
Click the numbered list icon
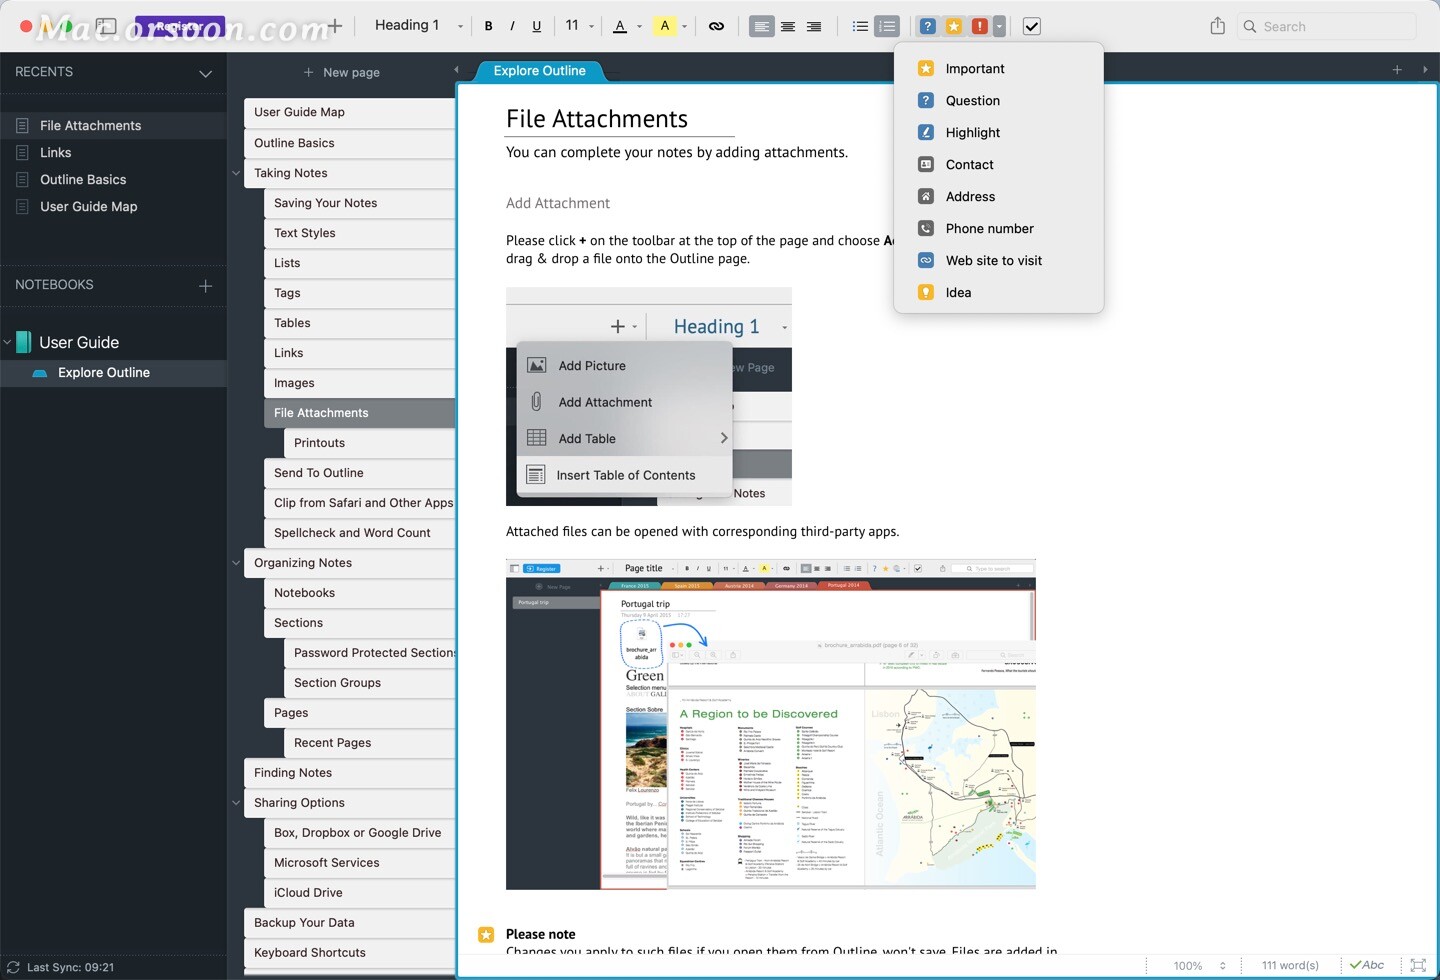tap(887, 26)
